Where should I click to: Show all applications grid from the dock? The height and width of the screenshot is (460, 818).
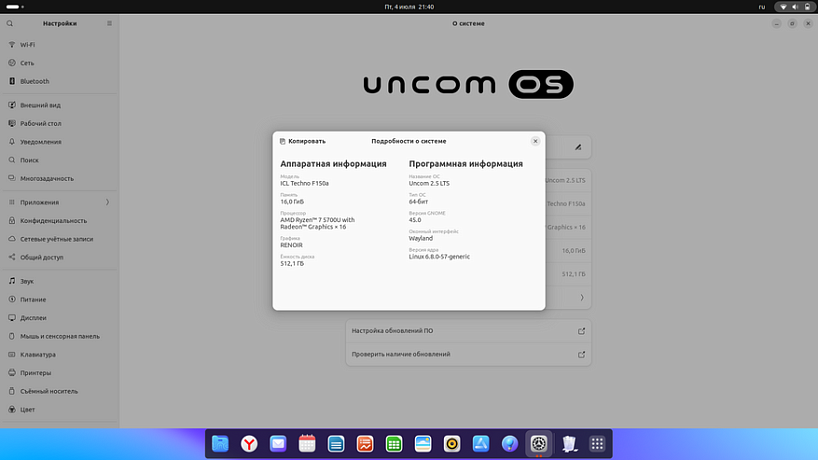[597, 443]
